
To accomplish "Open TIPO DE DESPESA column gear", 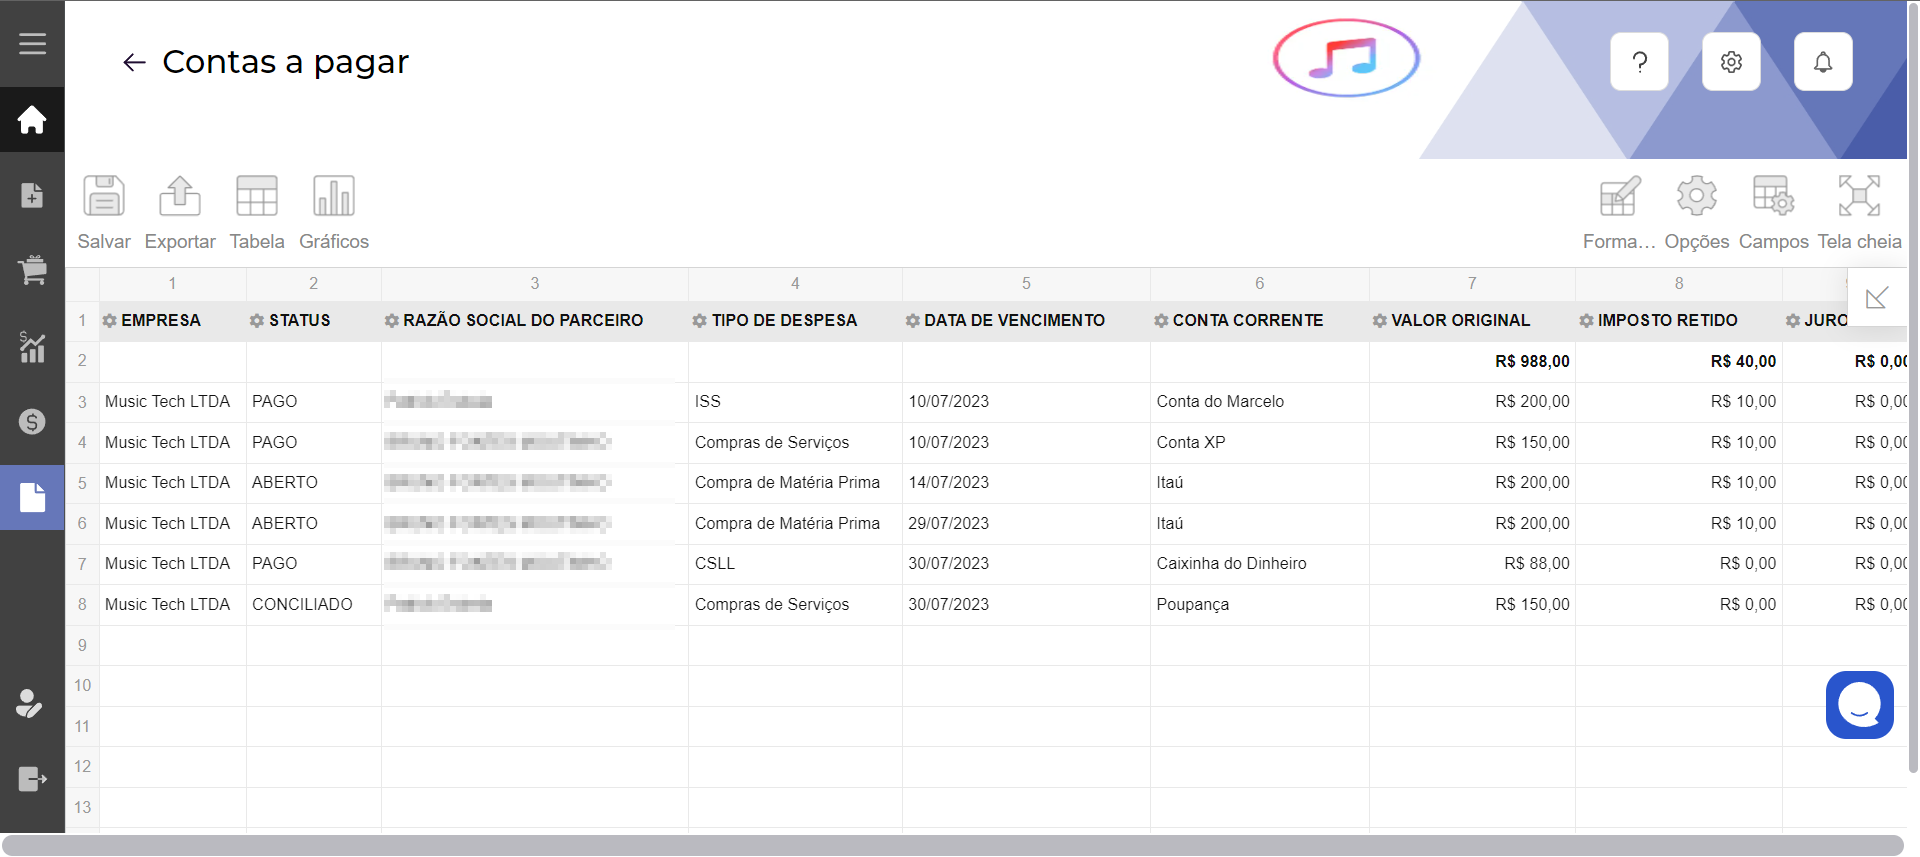I will pos(700,321).
